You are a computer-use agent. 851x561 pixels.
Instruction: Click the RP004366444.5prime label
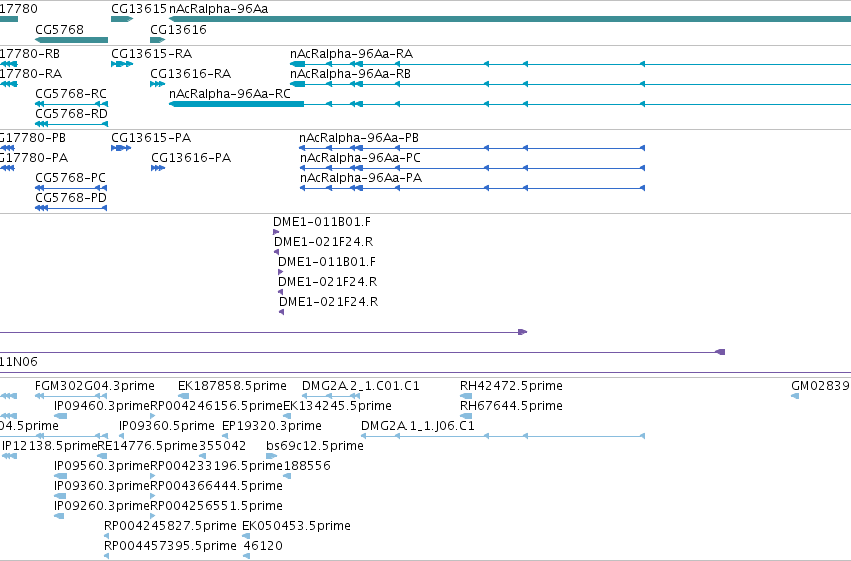pyautogui.click(x=217, y=486)
